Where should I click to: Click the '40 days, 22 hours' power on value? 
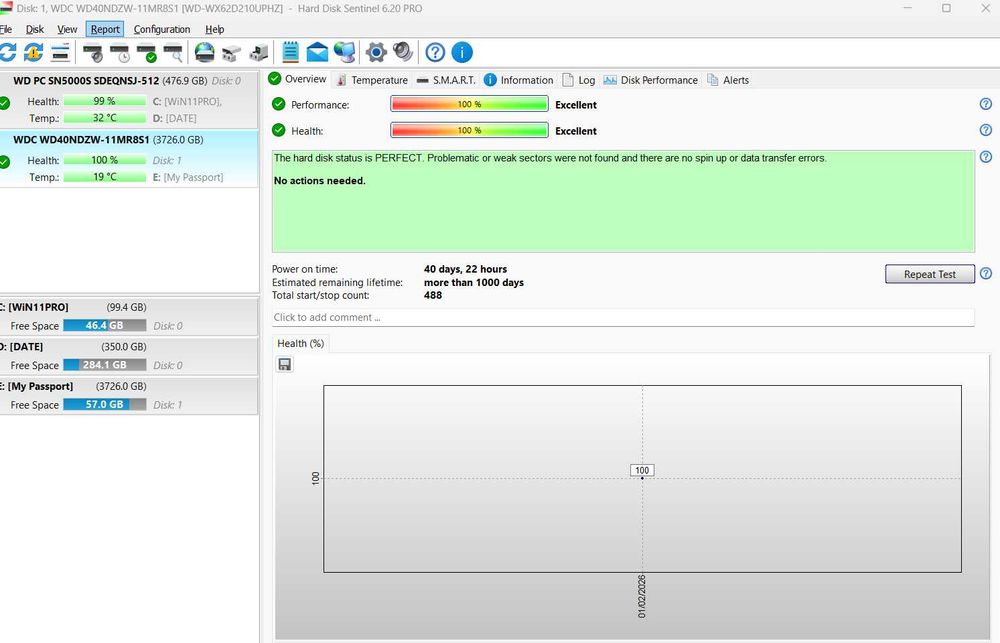coord(466,269)
